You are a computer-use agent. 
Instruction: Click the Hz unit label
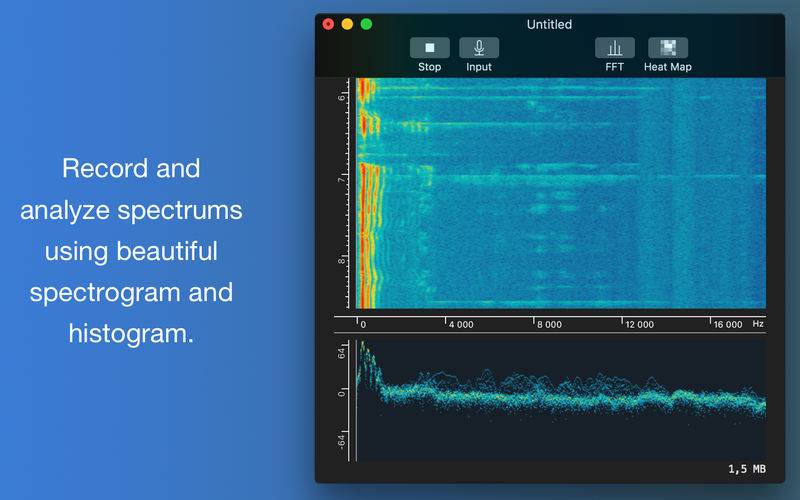point(758,323)
